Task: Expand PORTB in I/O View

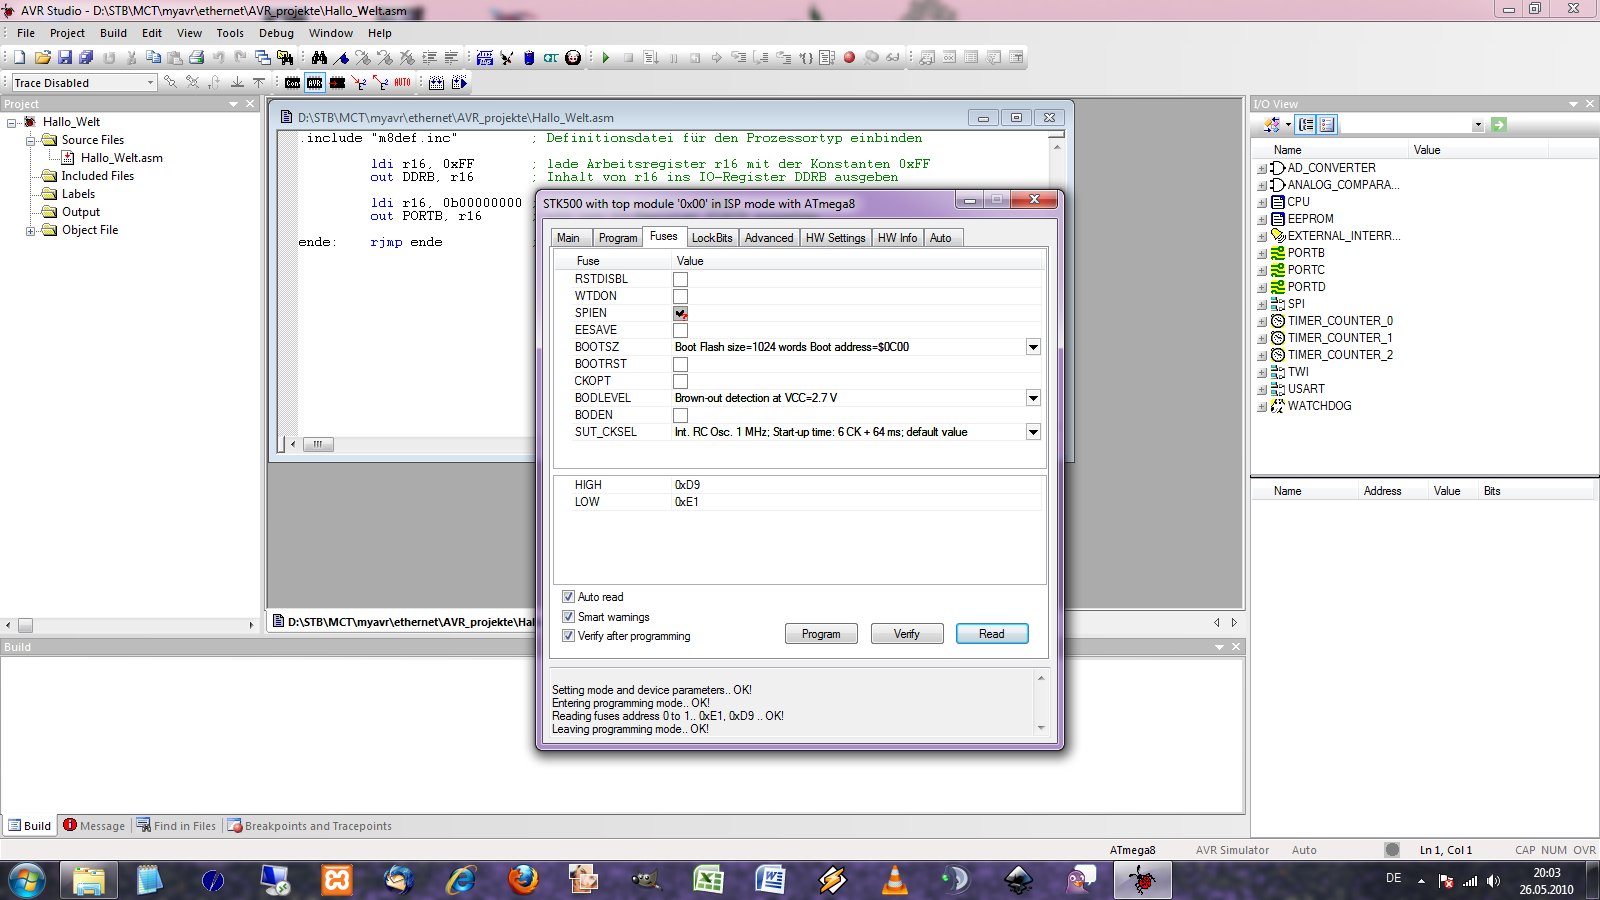Action: (x=1262, y=254)
